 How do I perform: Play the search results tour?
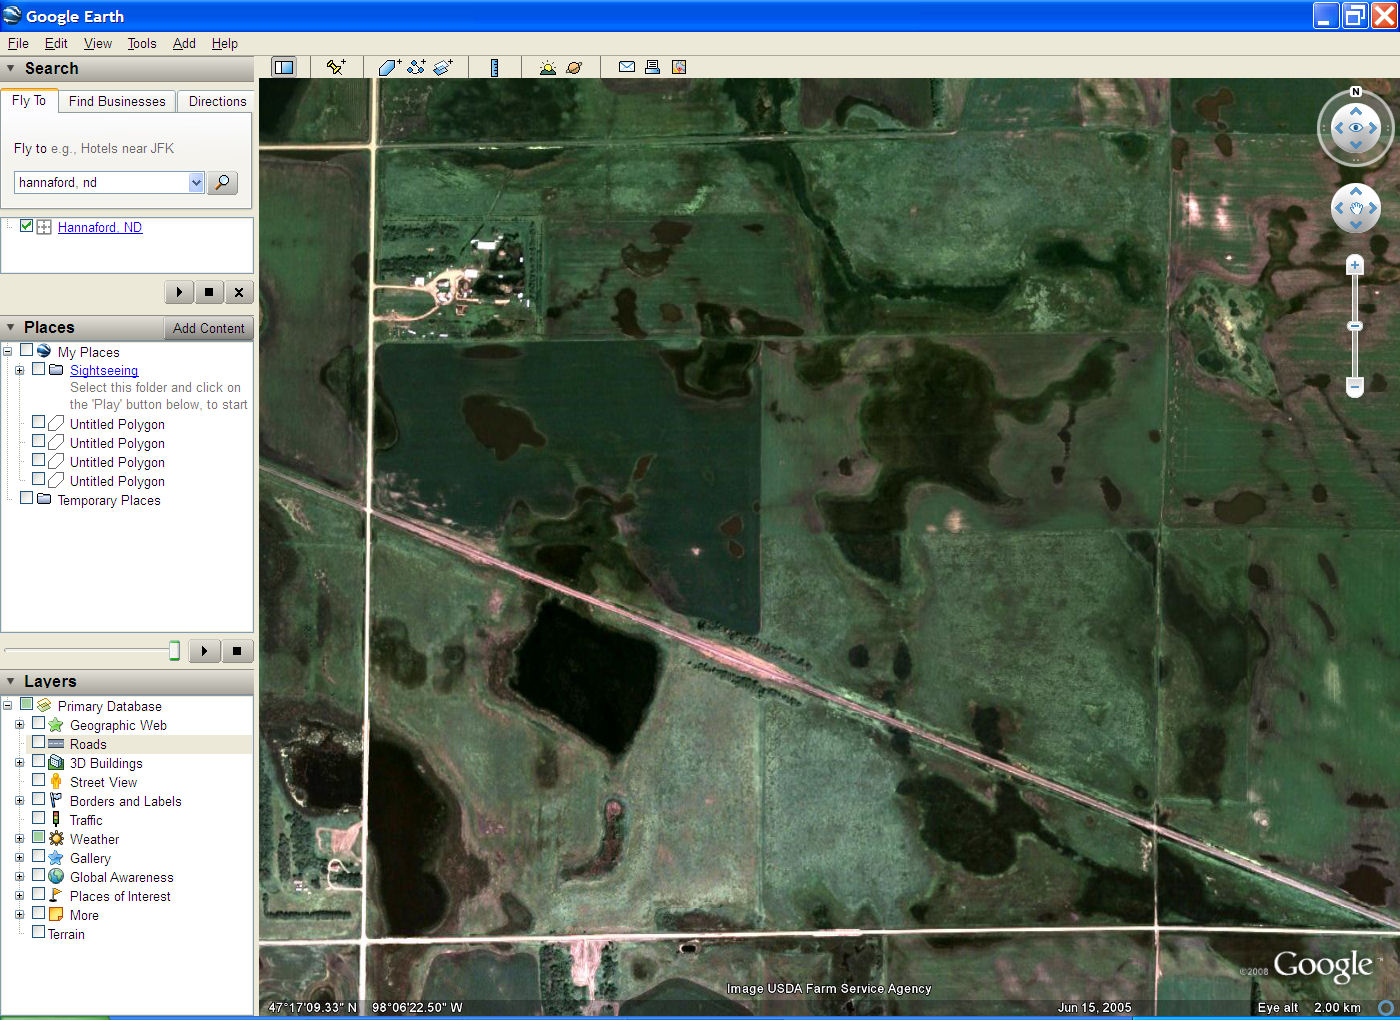point(179,292)
